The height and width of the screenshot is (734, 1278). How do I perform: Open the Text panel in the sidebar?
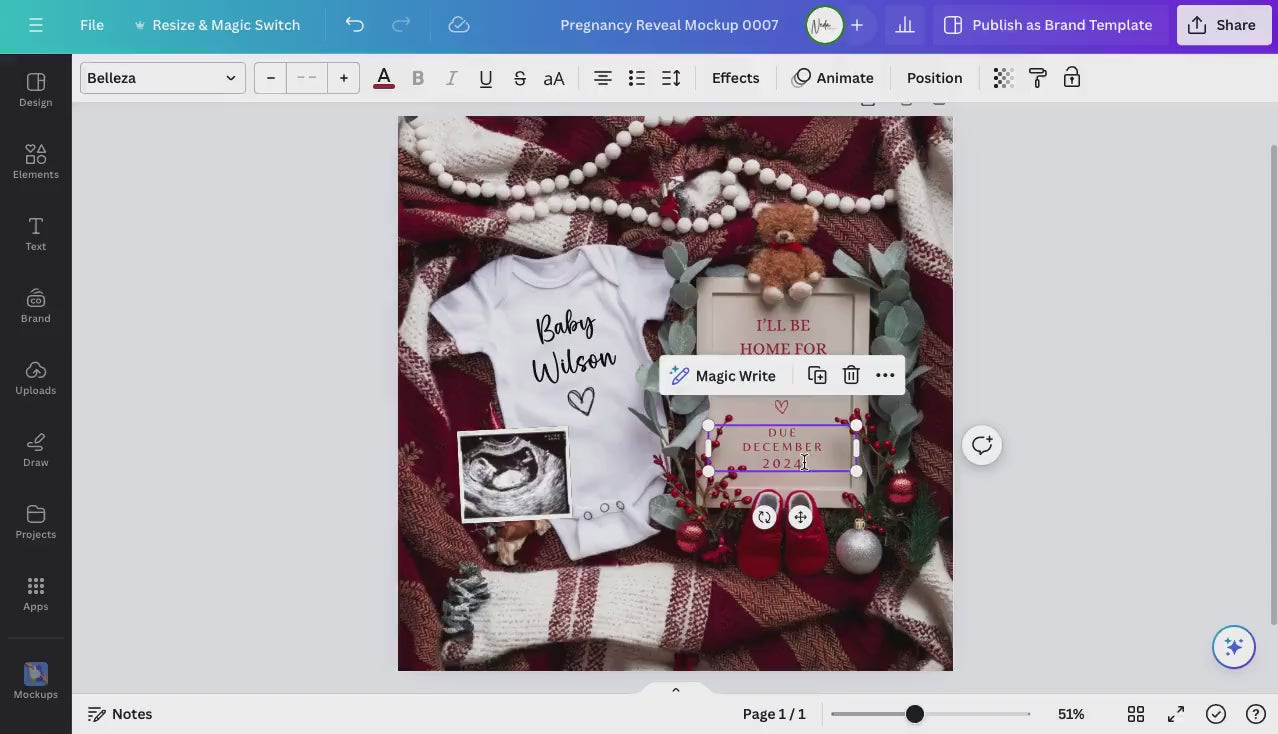click(36, 234)
